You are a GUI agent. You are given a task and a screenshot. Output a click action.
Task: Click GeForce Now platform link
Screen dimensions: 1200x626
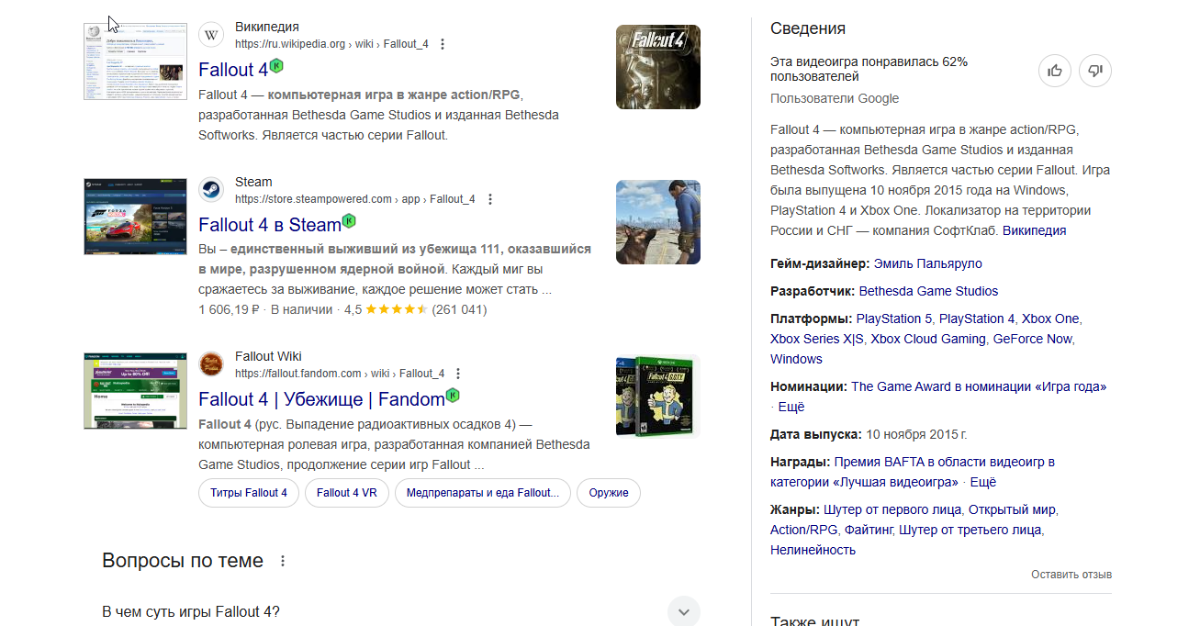click(x=1032, y=339)
